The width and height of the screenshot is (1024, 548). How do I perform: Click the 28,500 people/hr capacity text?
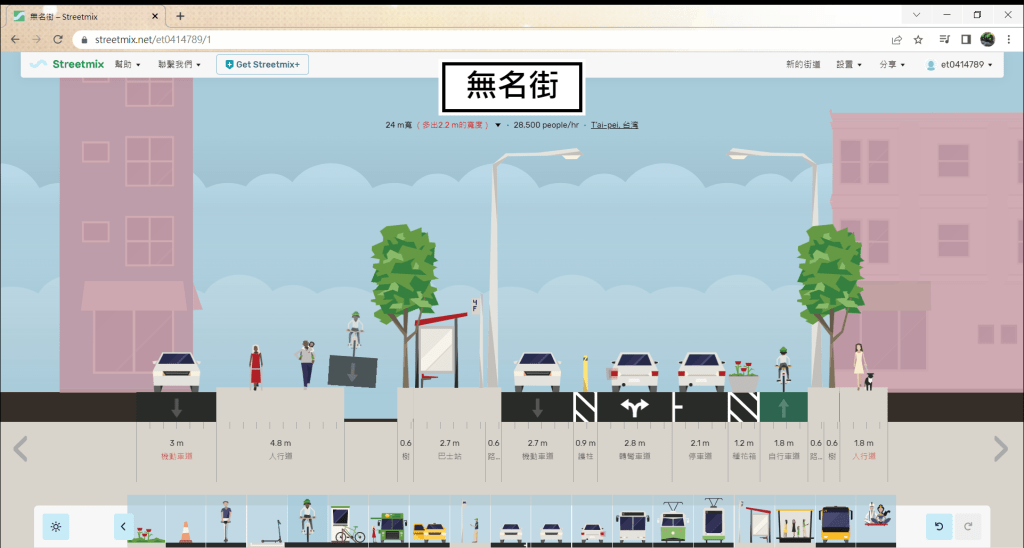(x=546, y=125)
